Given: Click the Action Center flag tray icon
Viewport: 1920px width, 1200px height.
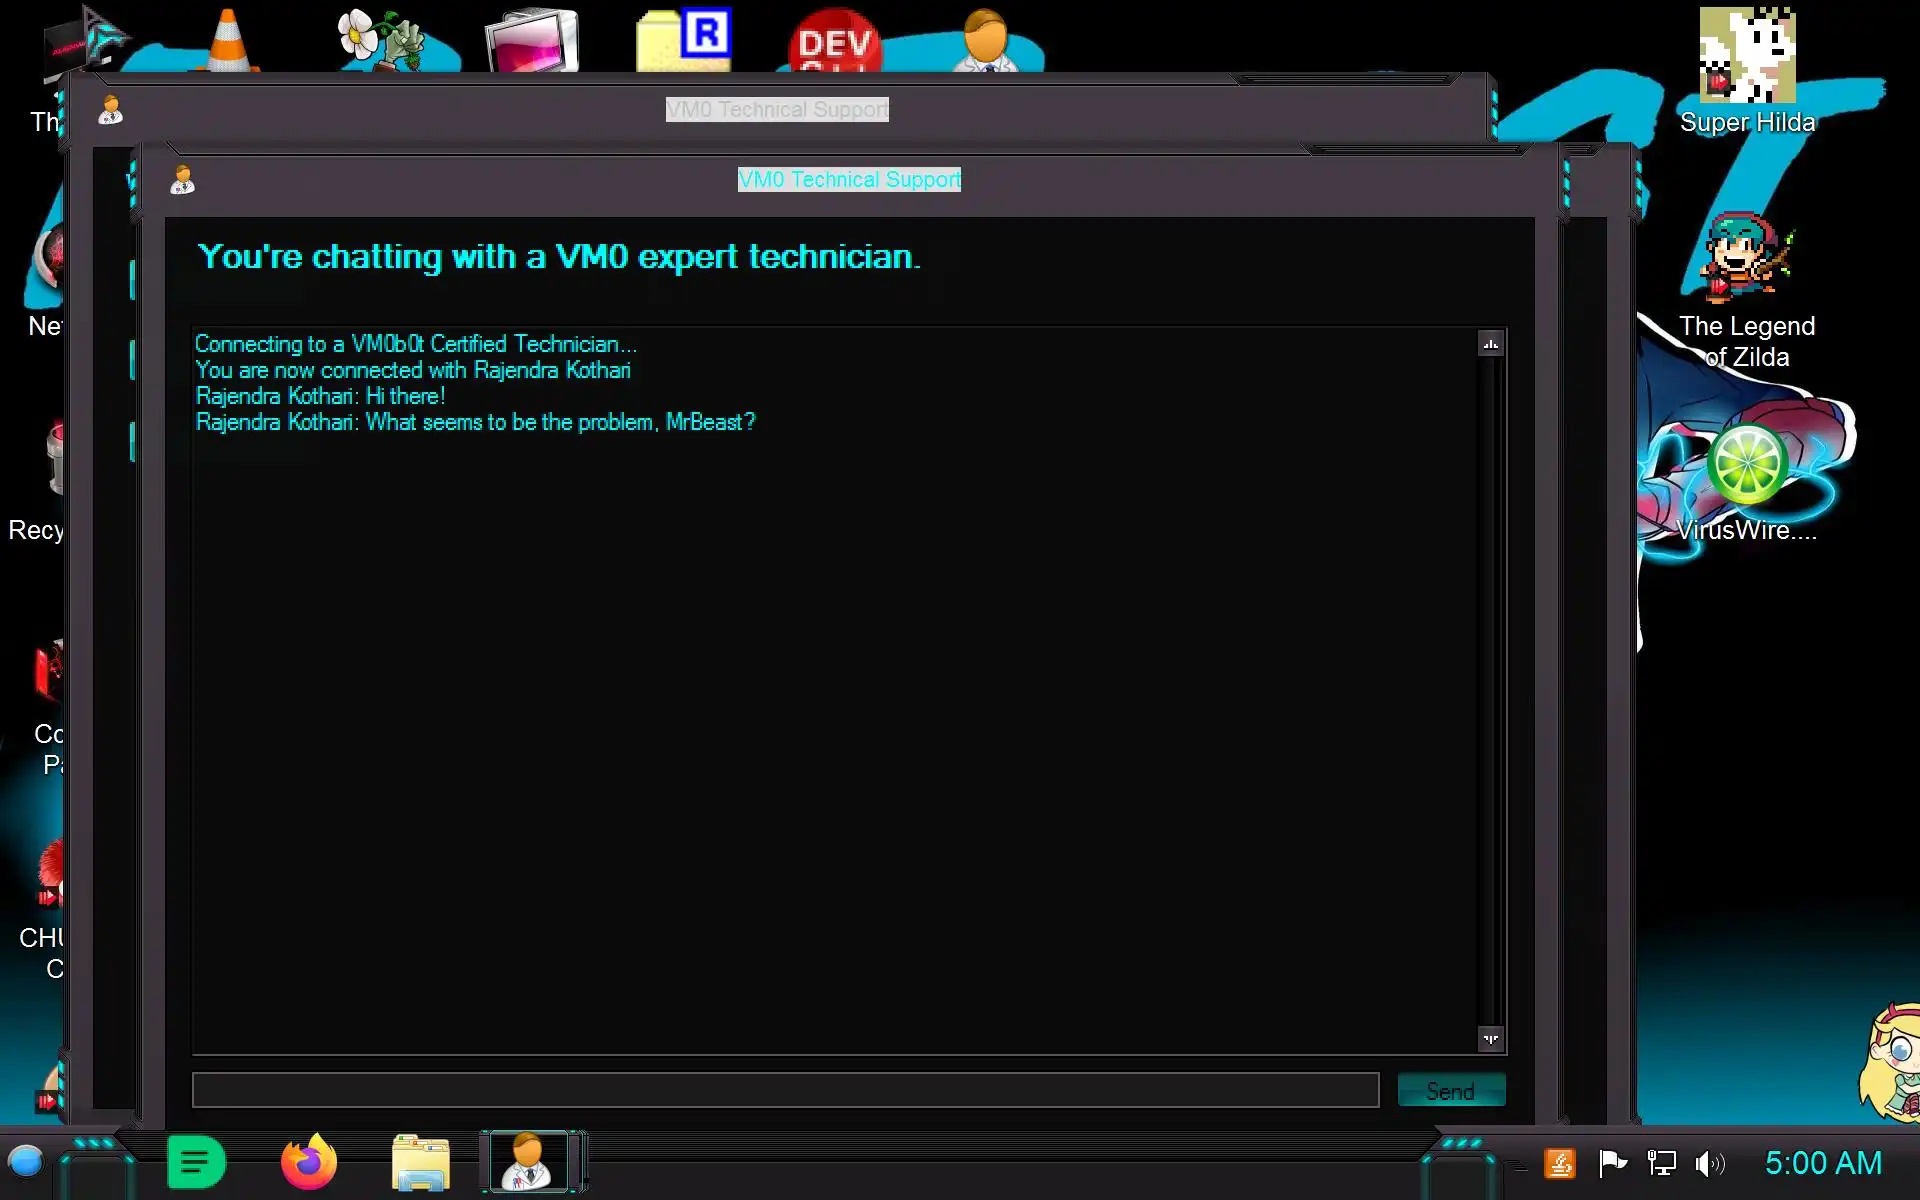Looking at the screenshot, I should [1612, 1163].
